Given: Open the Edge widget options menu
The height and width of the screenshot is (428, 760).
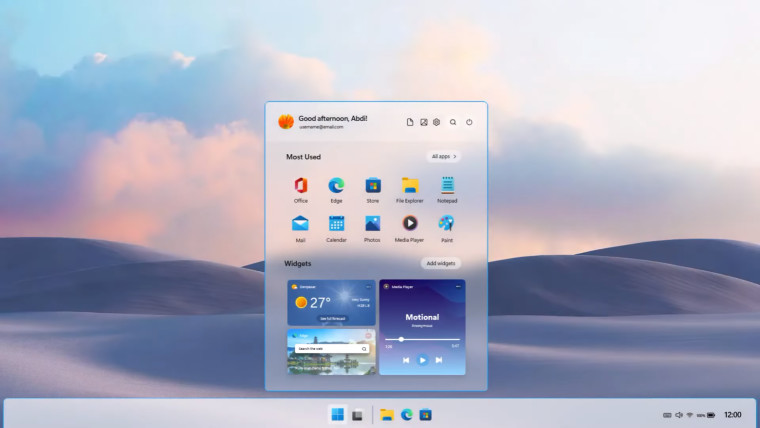Looking at the screenshot, I should (x=368, y=335).
